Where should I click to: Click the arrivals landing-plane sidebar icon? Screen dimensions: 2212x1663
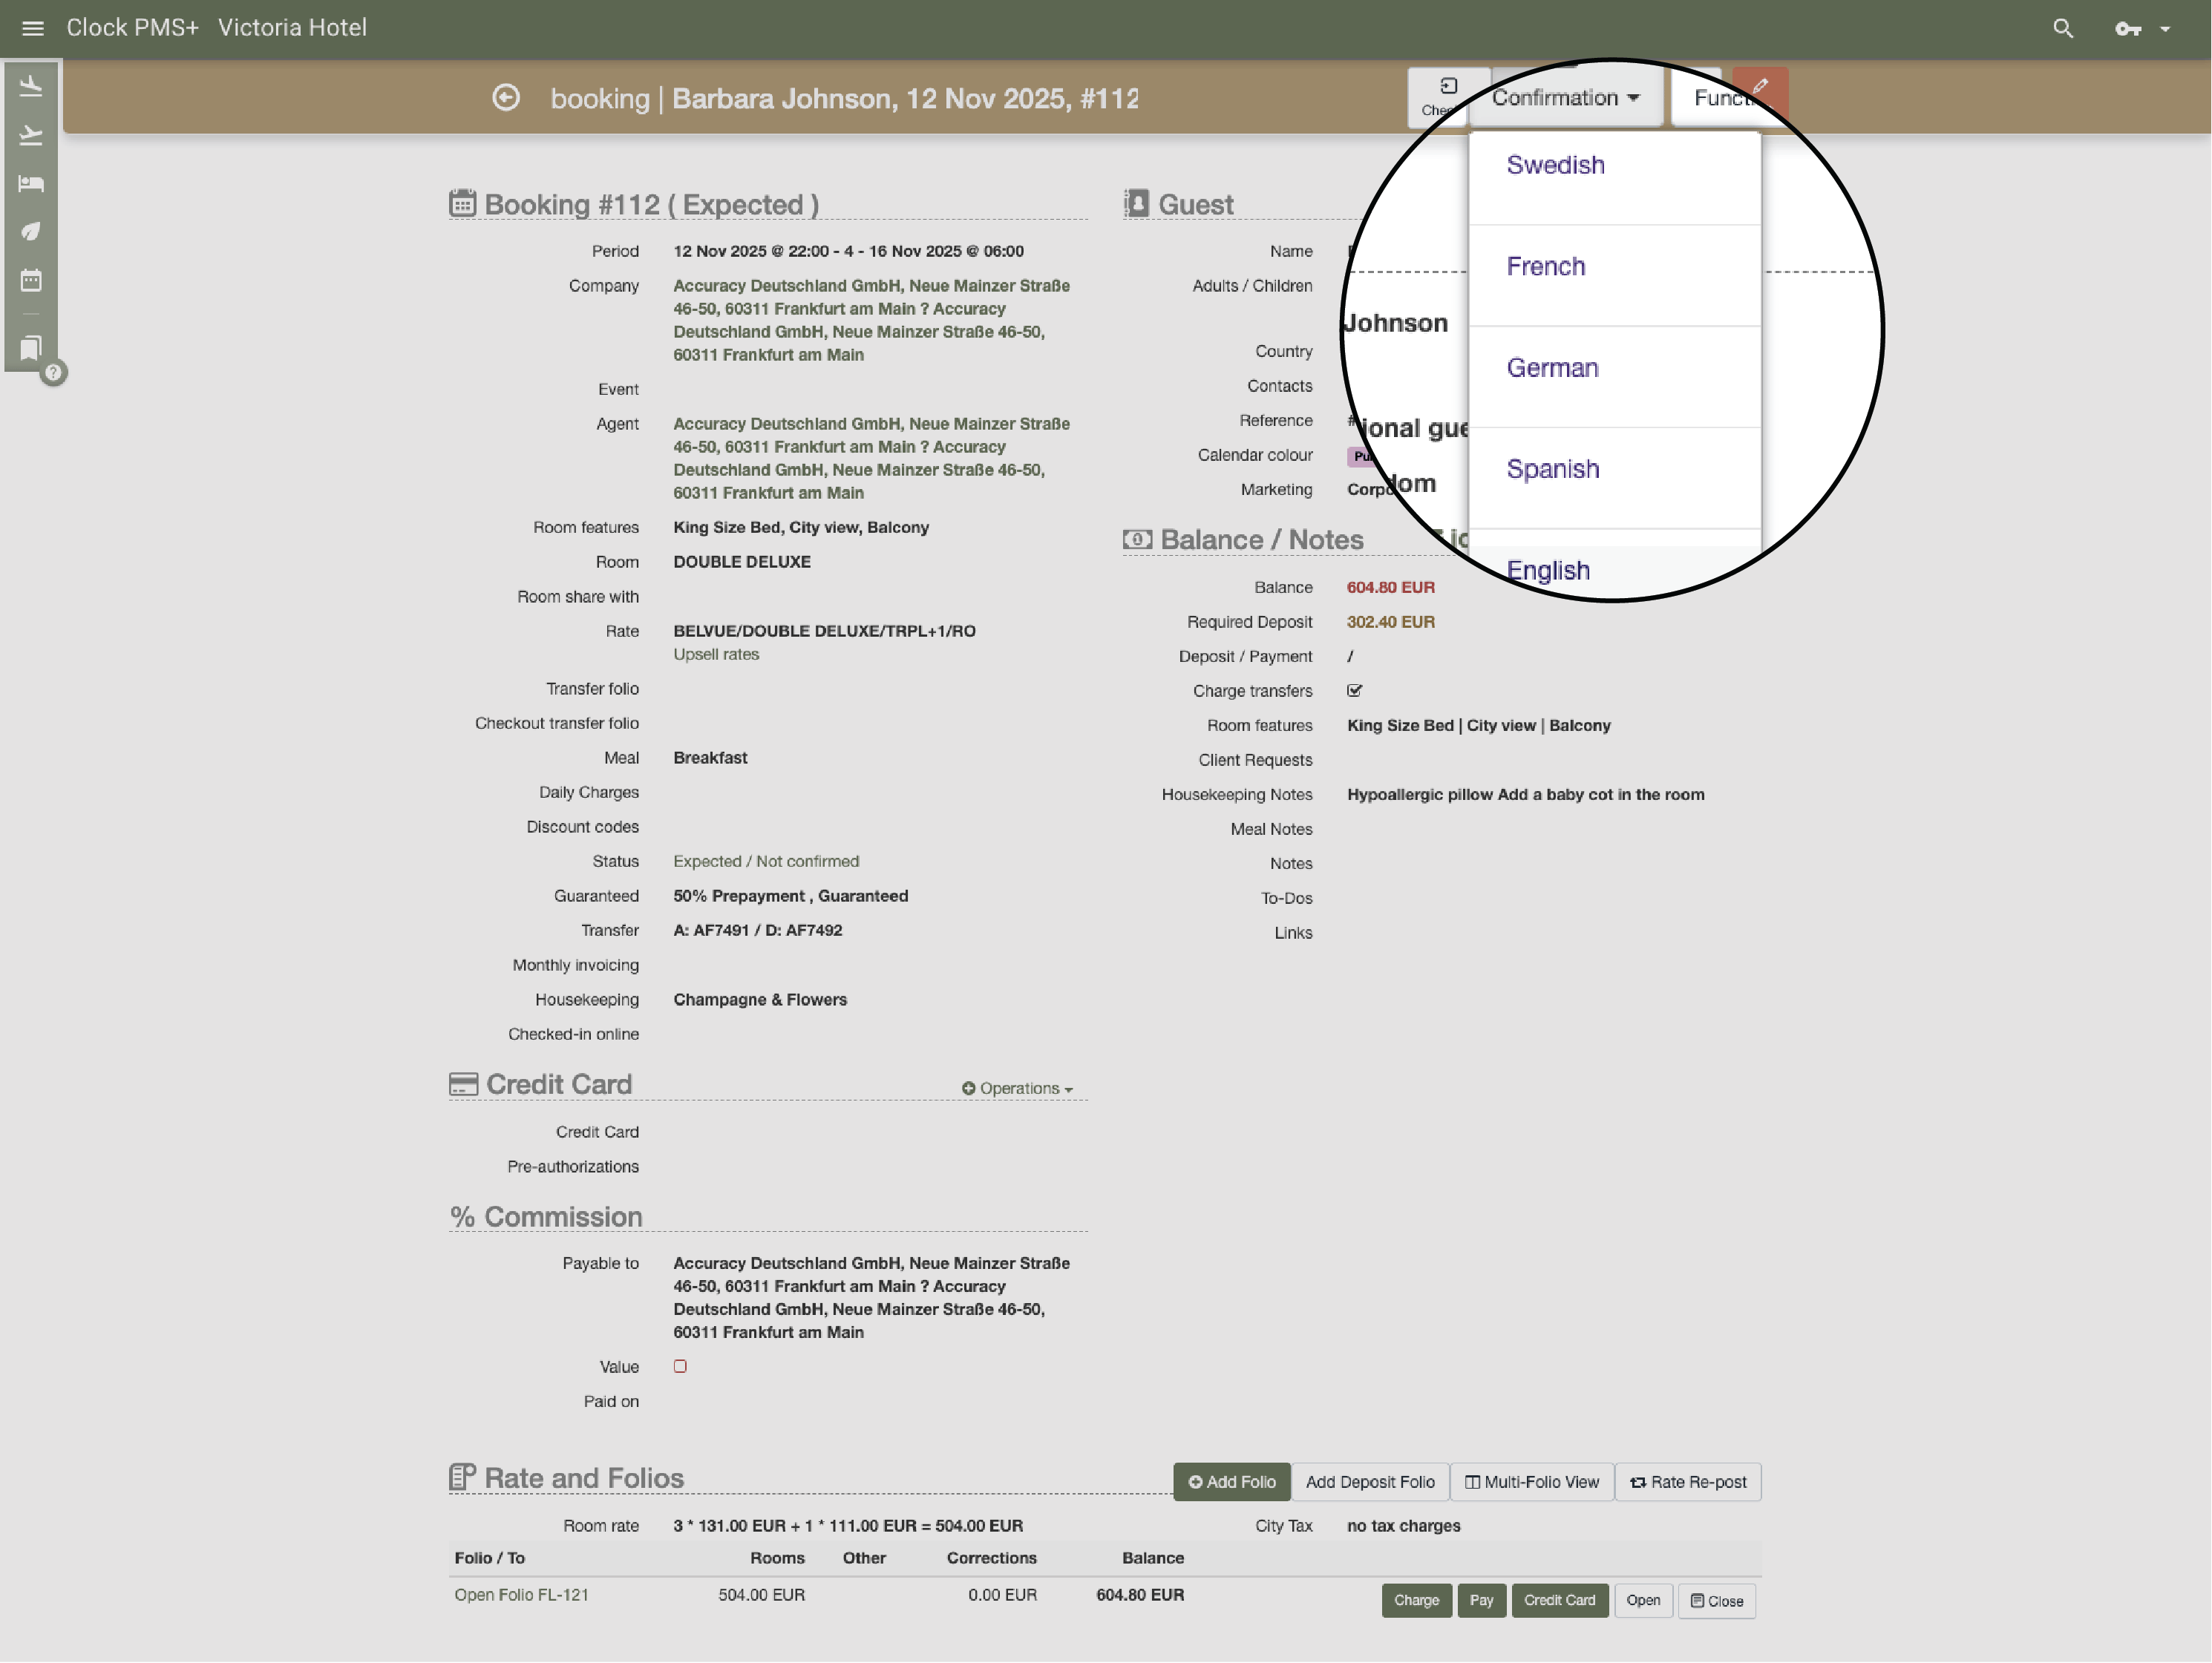point(31,86)
